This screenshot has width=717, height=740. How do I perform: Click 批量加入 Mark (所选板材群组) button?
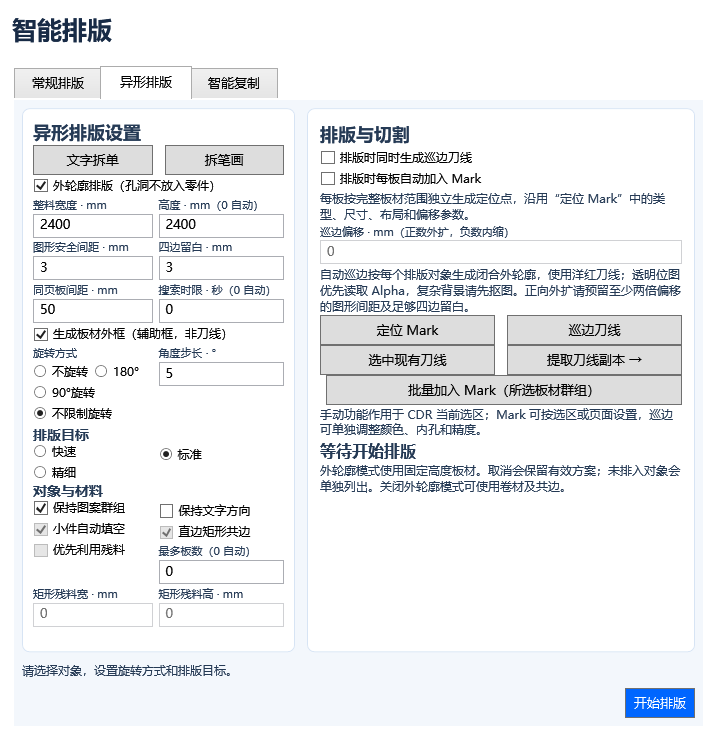504,390
